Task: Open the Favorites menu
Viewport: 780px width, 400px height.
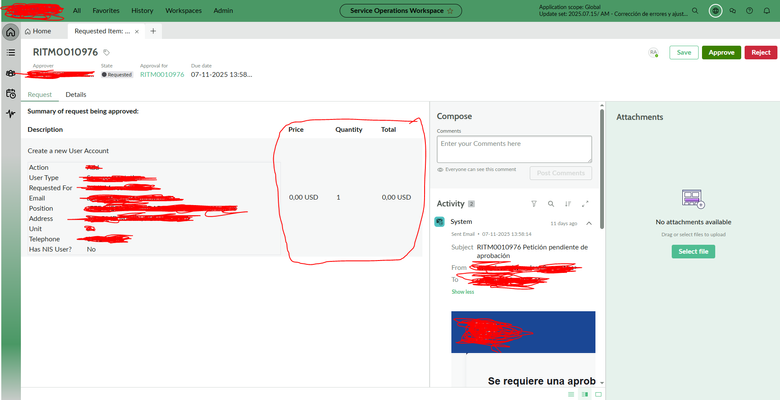Action: 106,10
